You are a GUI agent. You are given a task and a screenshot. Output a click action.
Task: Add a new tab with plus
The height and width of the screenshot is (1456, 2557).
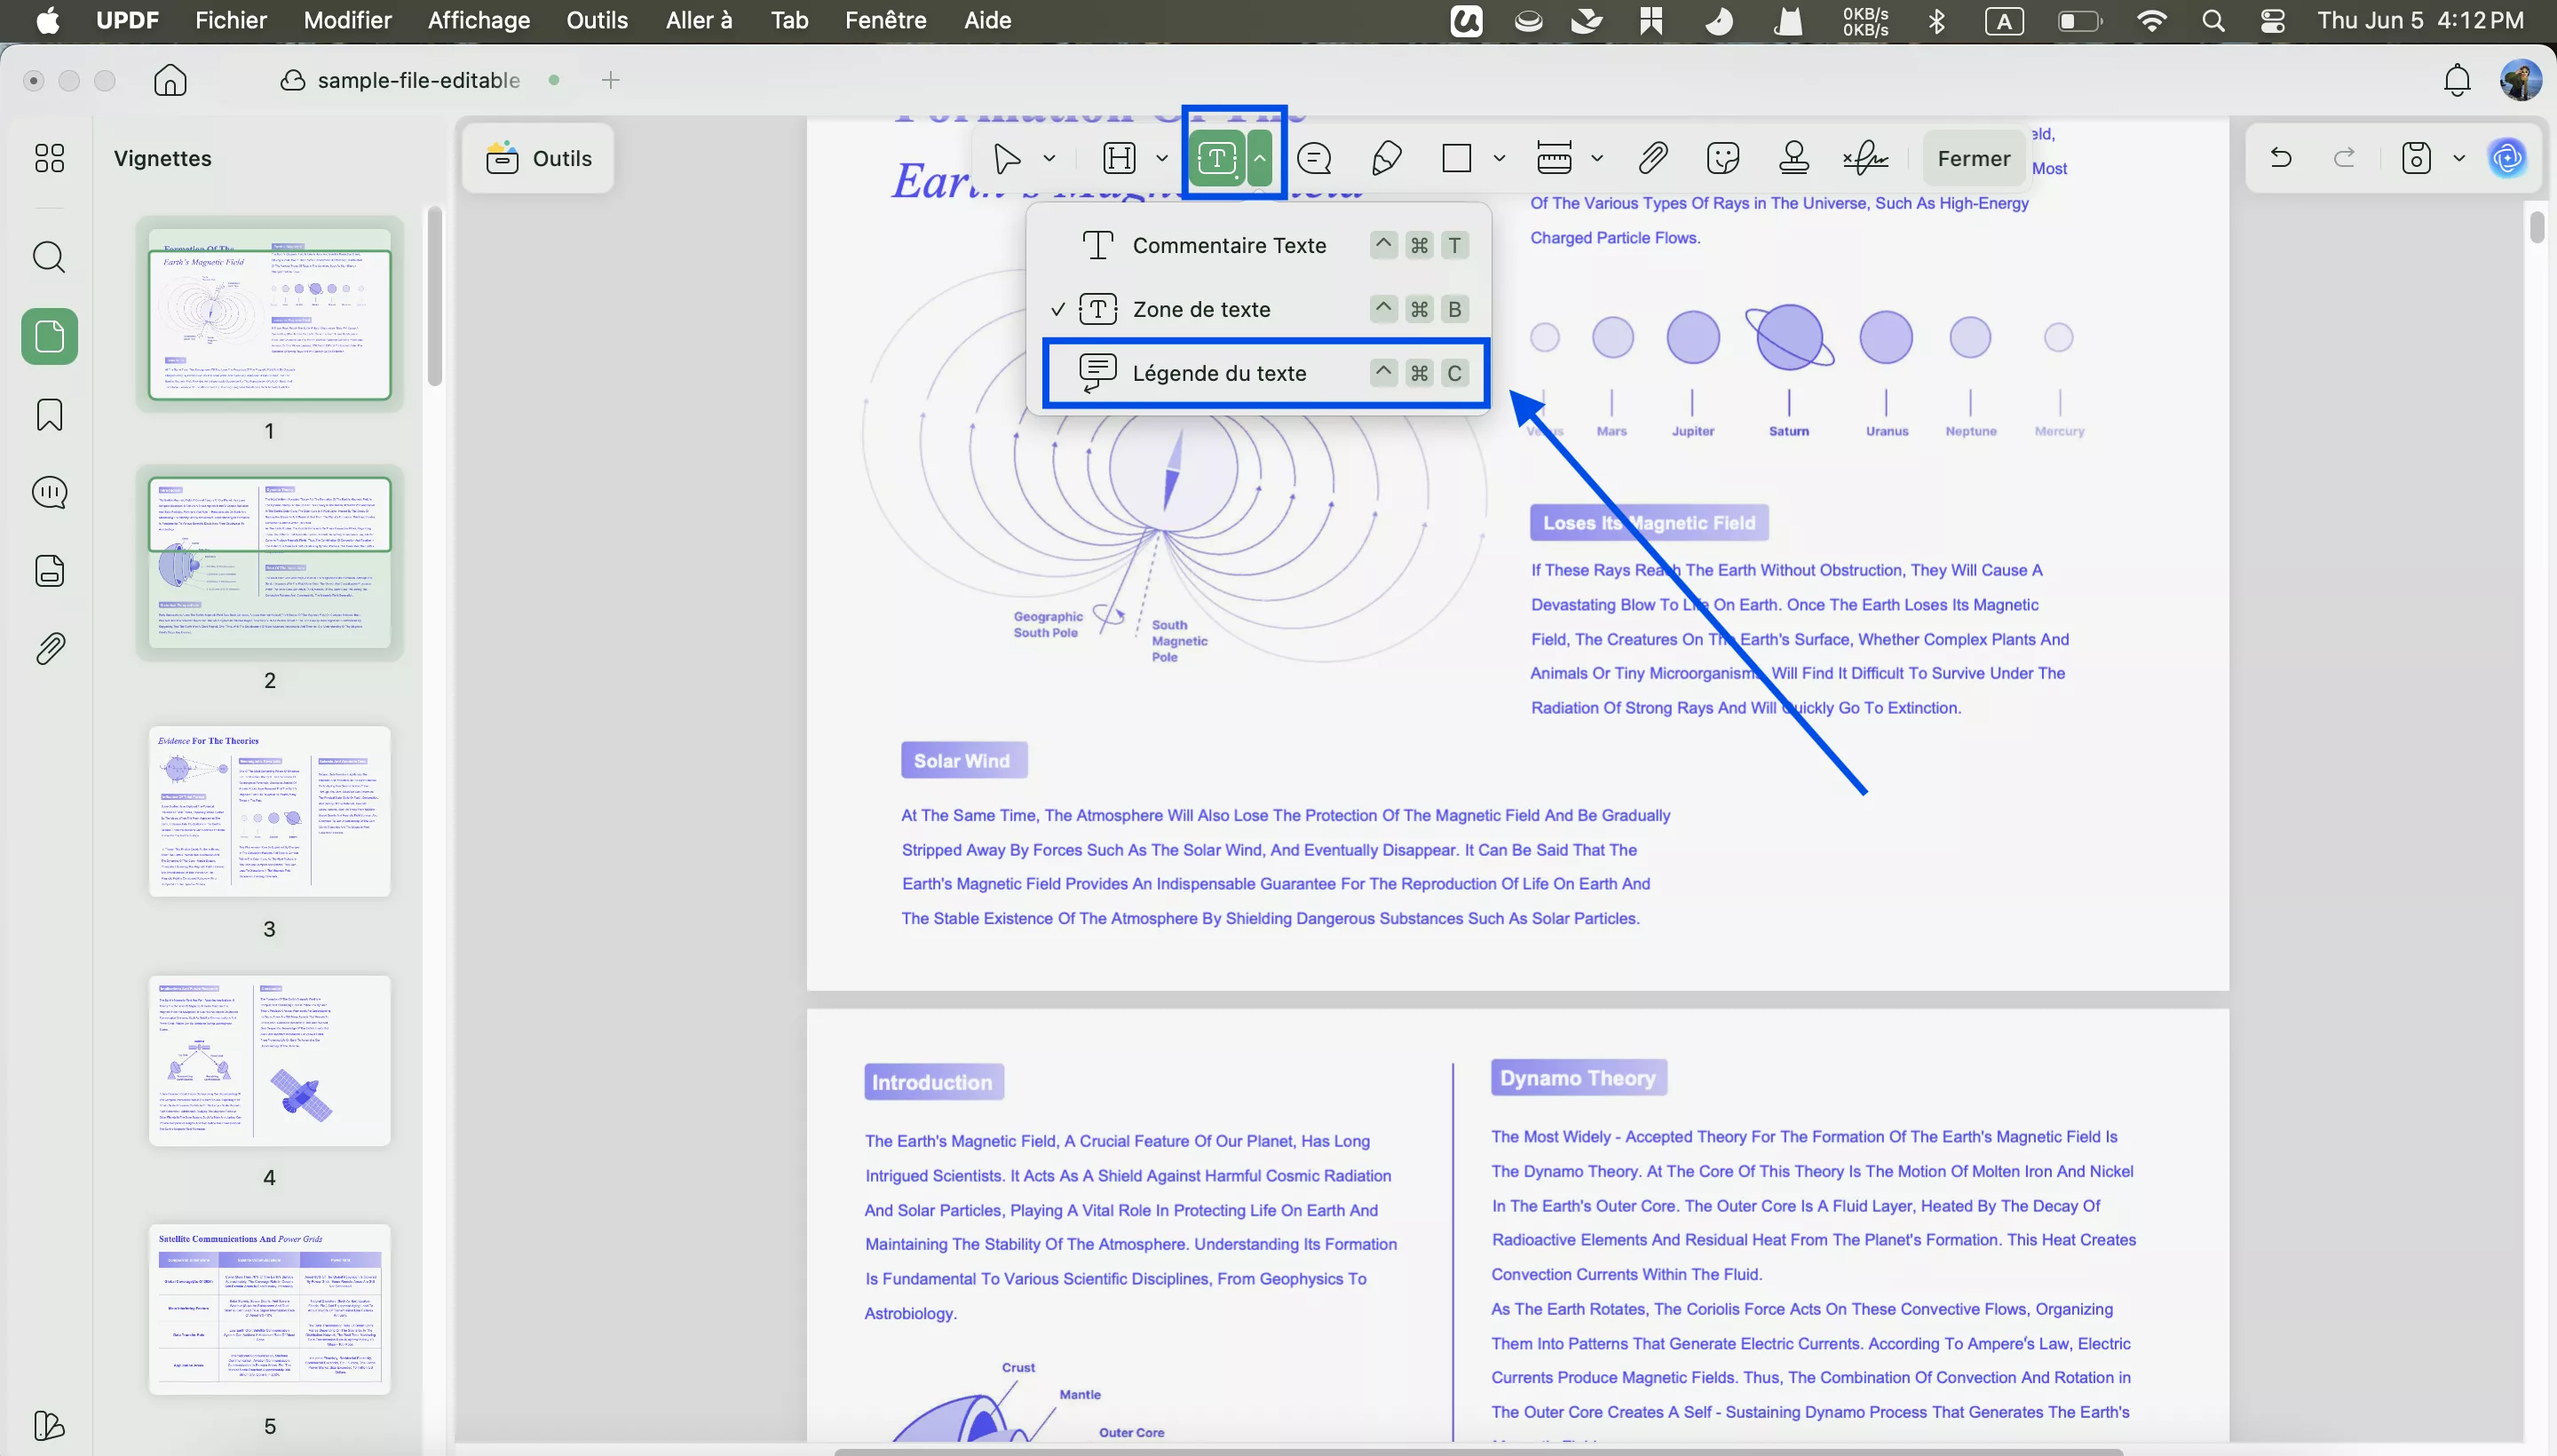point(610,80)
